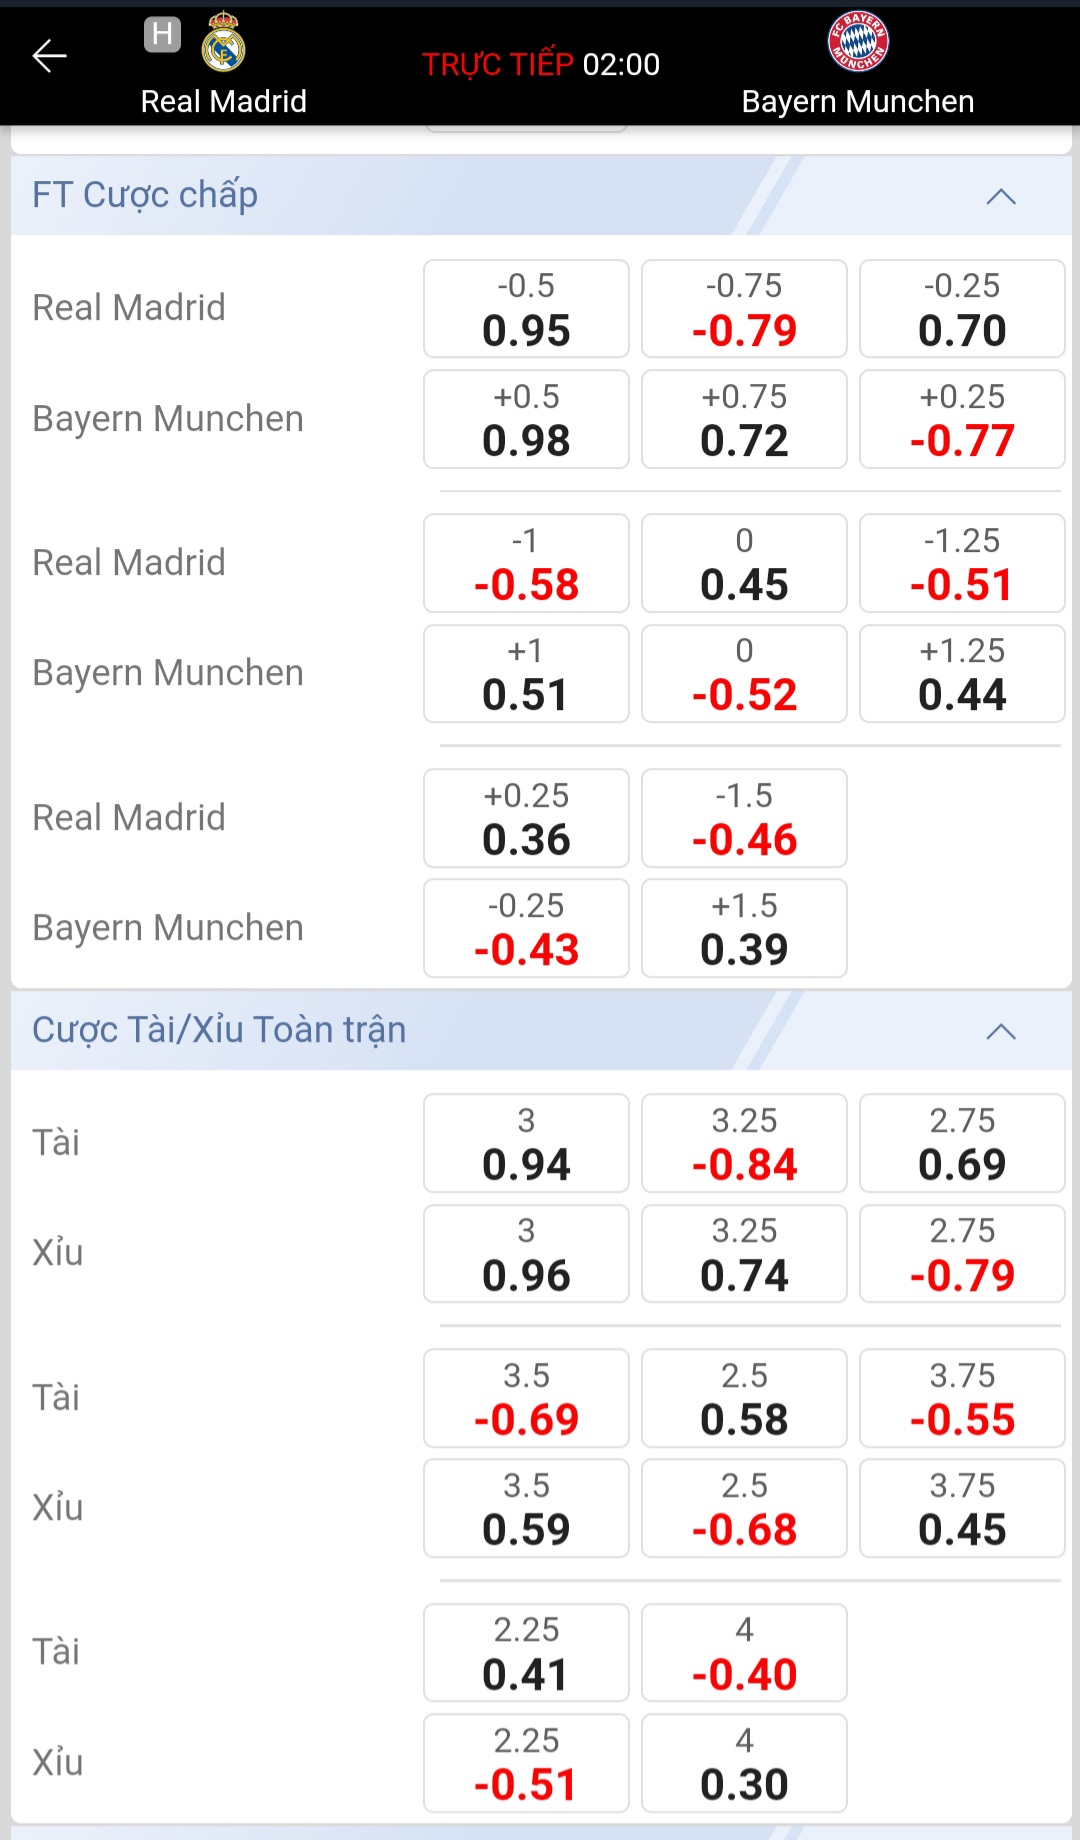Select Real Madrid -1 handicap at -0.58
The image size is (1080, 1840).
point(526,564)
